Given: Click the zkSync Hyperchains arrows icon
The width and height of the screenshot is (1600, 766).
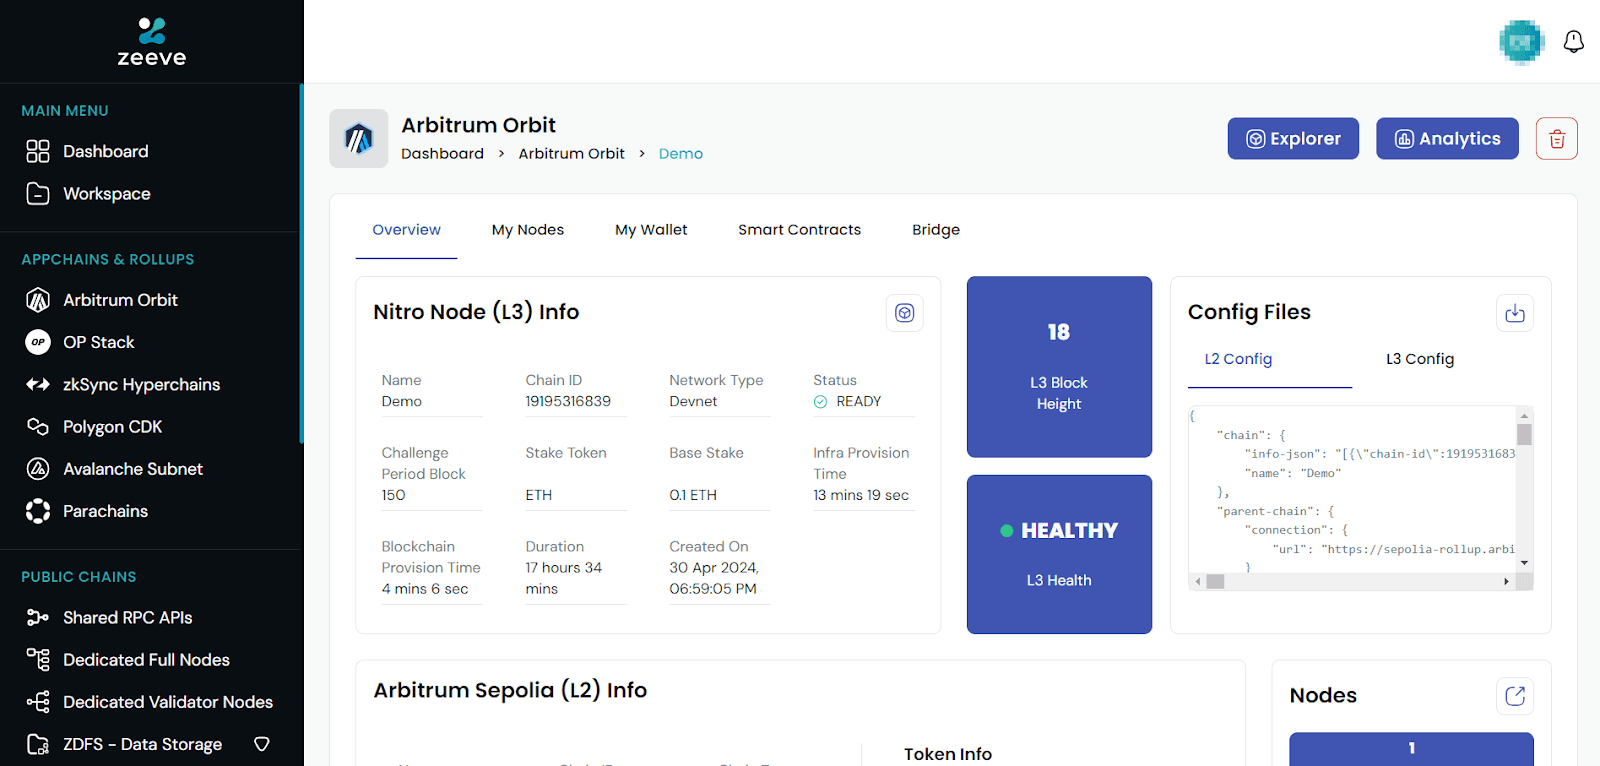Looking at the screenshot, I should (38, 384).
